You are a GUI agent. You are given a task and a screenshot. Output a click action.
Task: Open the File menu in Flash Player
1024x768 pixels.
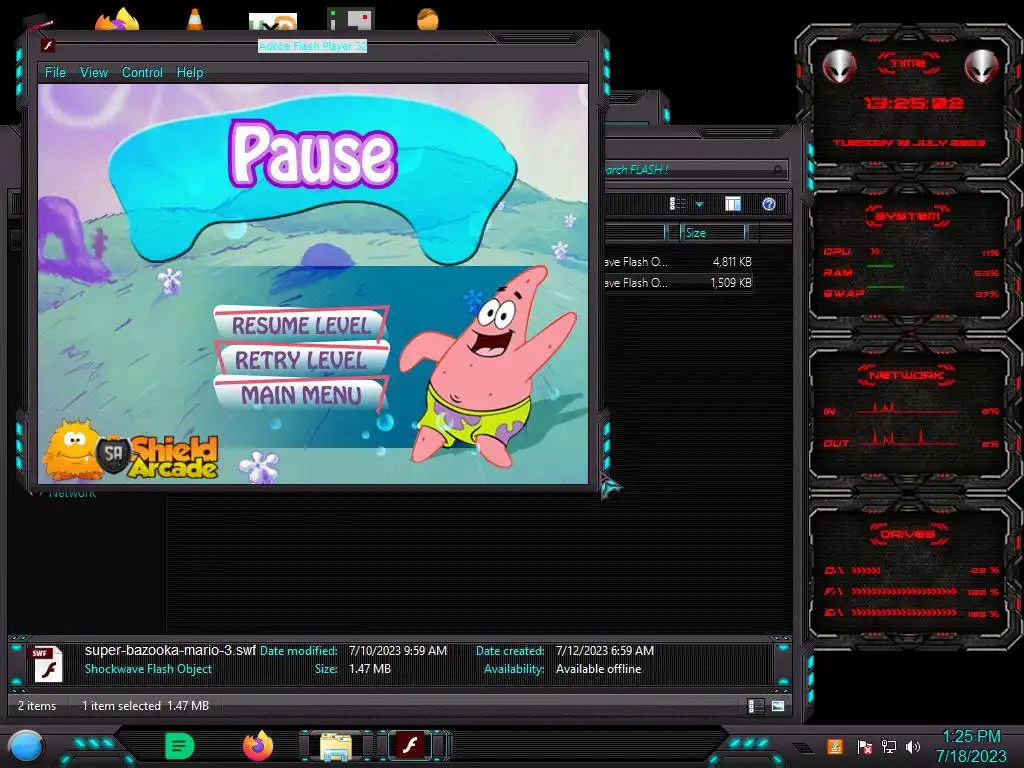click(x=55, y=72)
